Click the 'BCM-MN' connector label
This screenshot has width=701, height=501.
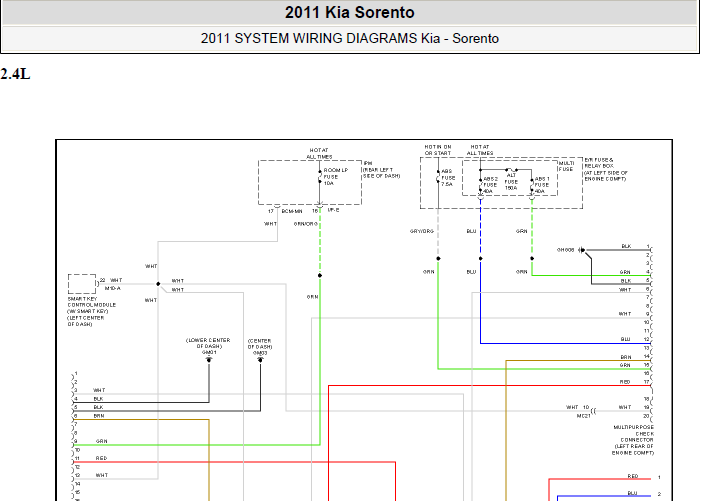click(x=292, y=211)
